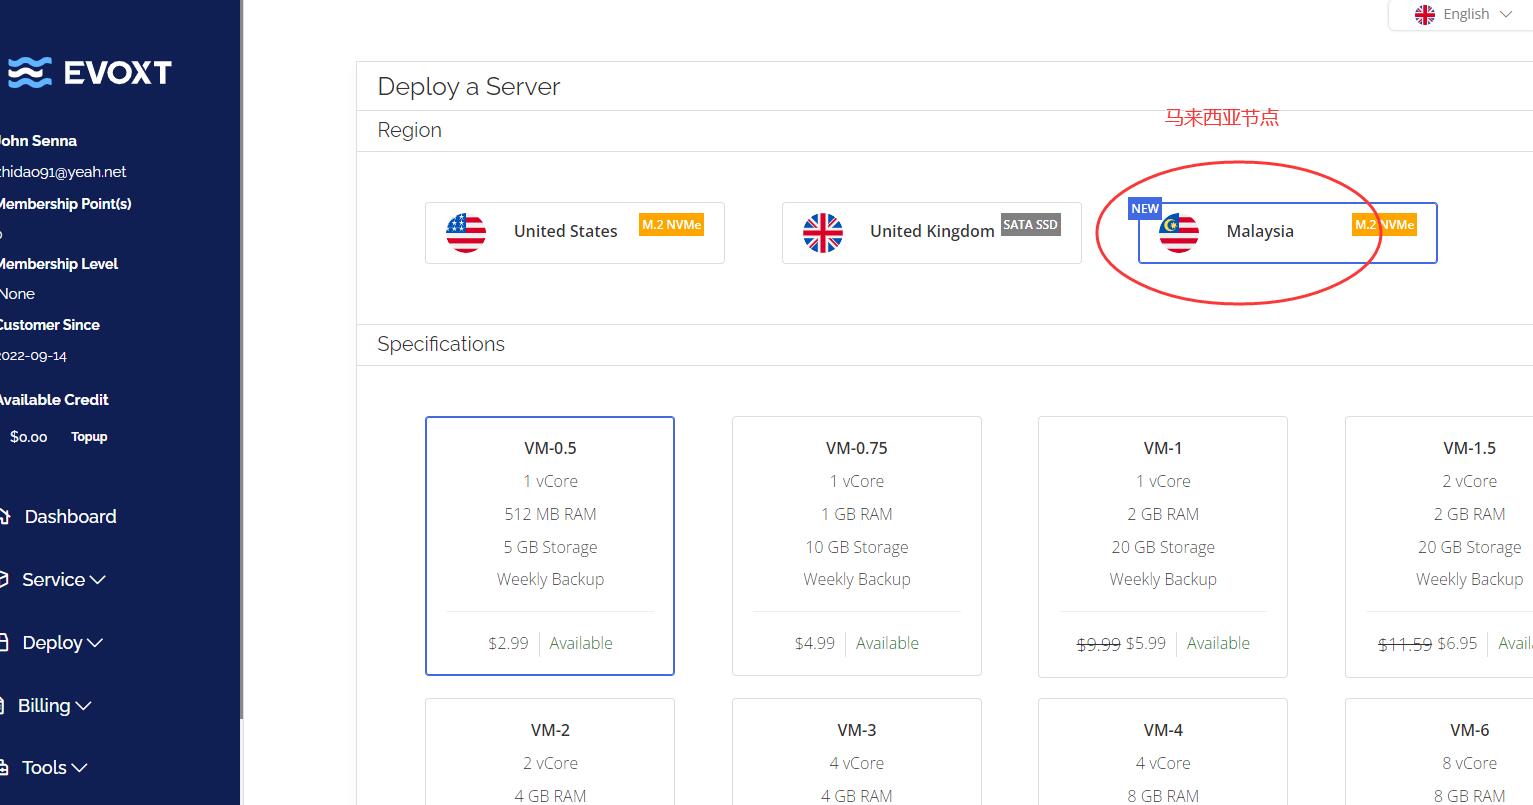
Task: Choose the VM-0.5 plan card
Action: tap(550, 546)
